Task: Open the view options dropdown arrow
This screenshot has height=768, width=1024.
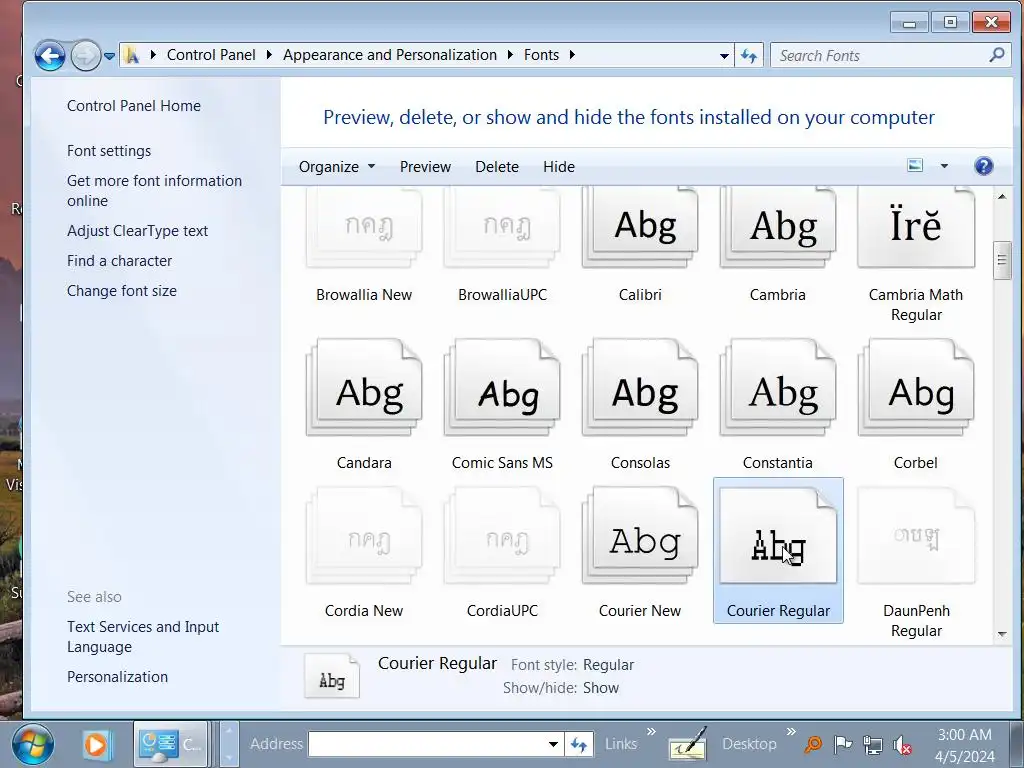Action: [x=944, y=166]
